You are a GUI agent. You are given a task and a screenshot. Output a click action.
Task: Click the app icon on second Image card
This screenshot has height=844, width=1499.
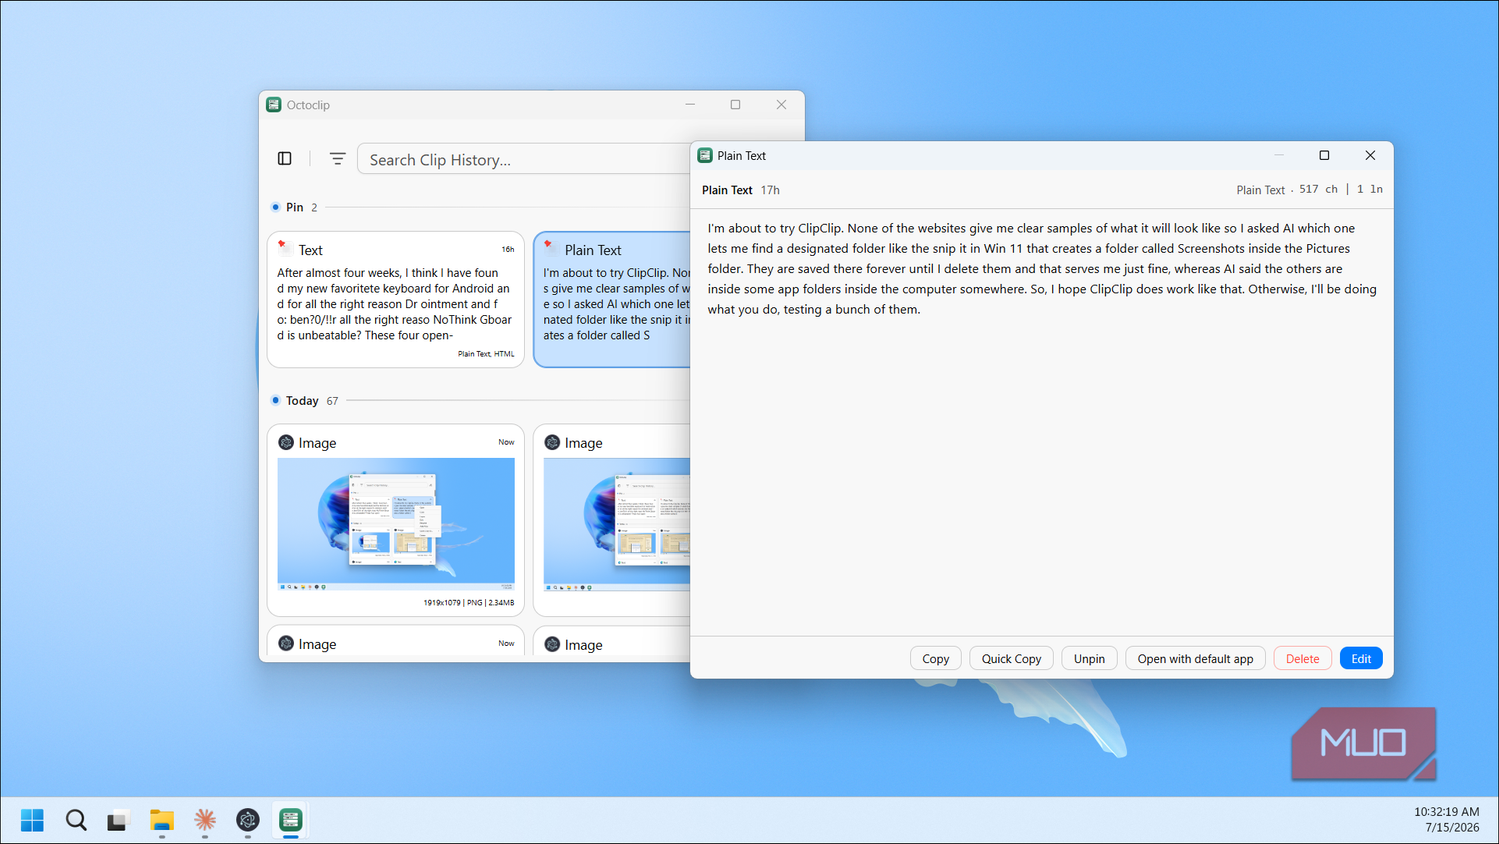pos(552,442)
